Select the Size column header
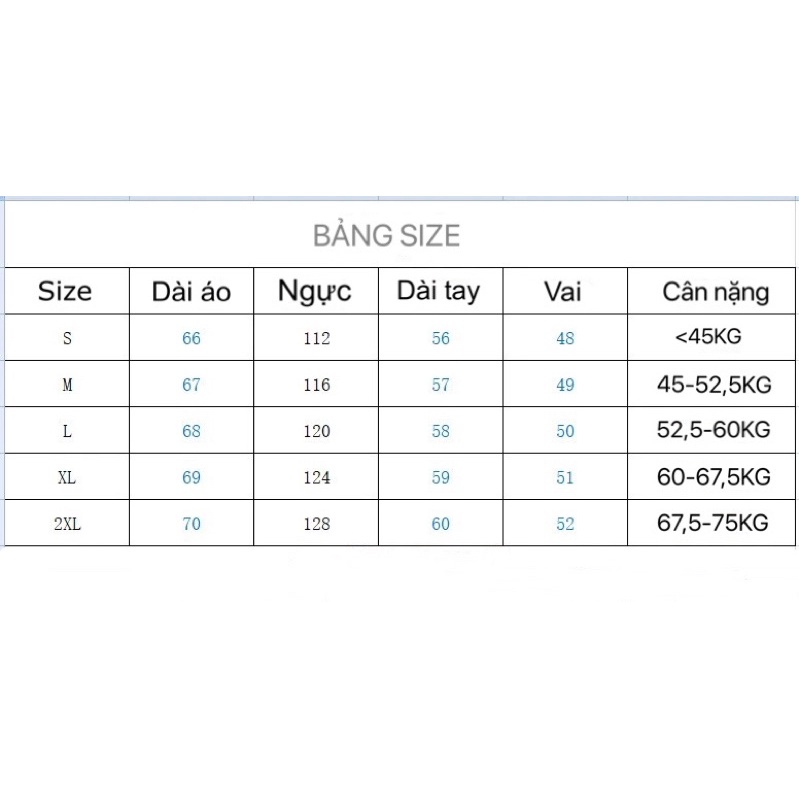This screenshot has width=799, height=799. (65, 291)
